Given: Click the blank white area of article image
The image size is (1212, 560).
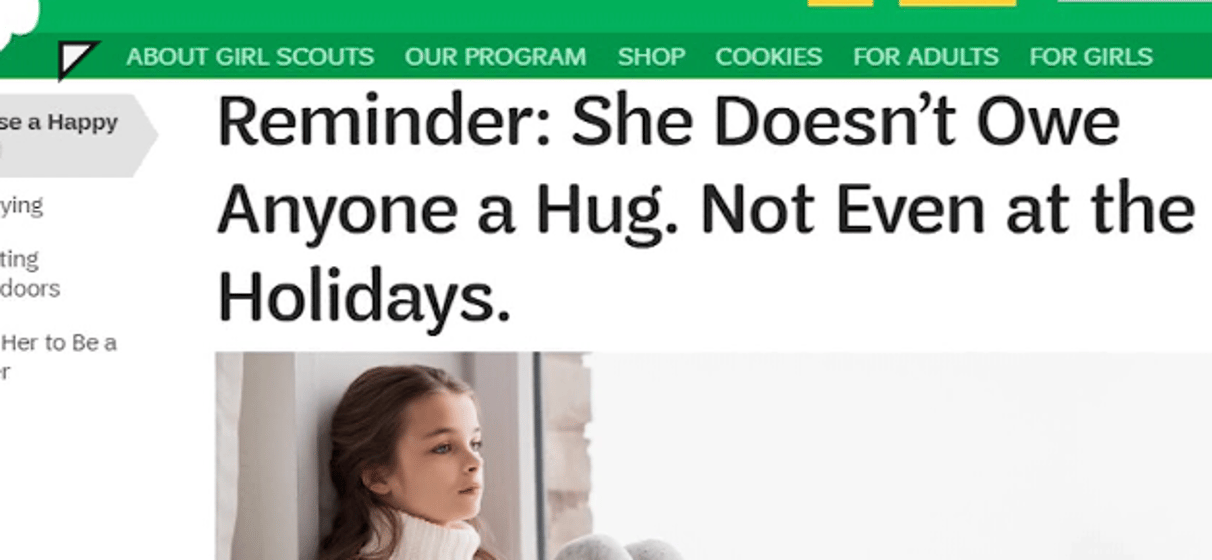Looking at the screenshot, I should pos(900,440).
